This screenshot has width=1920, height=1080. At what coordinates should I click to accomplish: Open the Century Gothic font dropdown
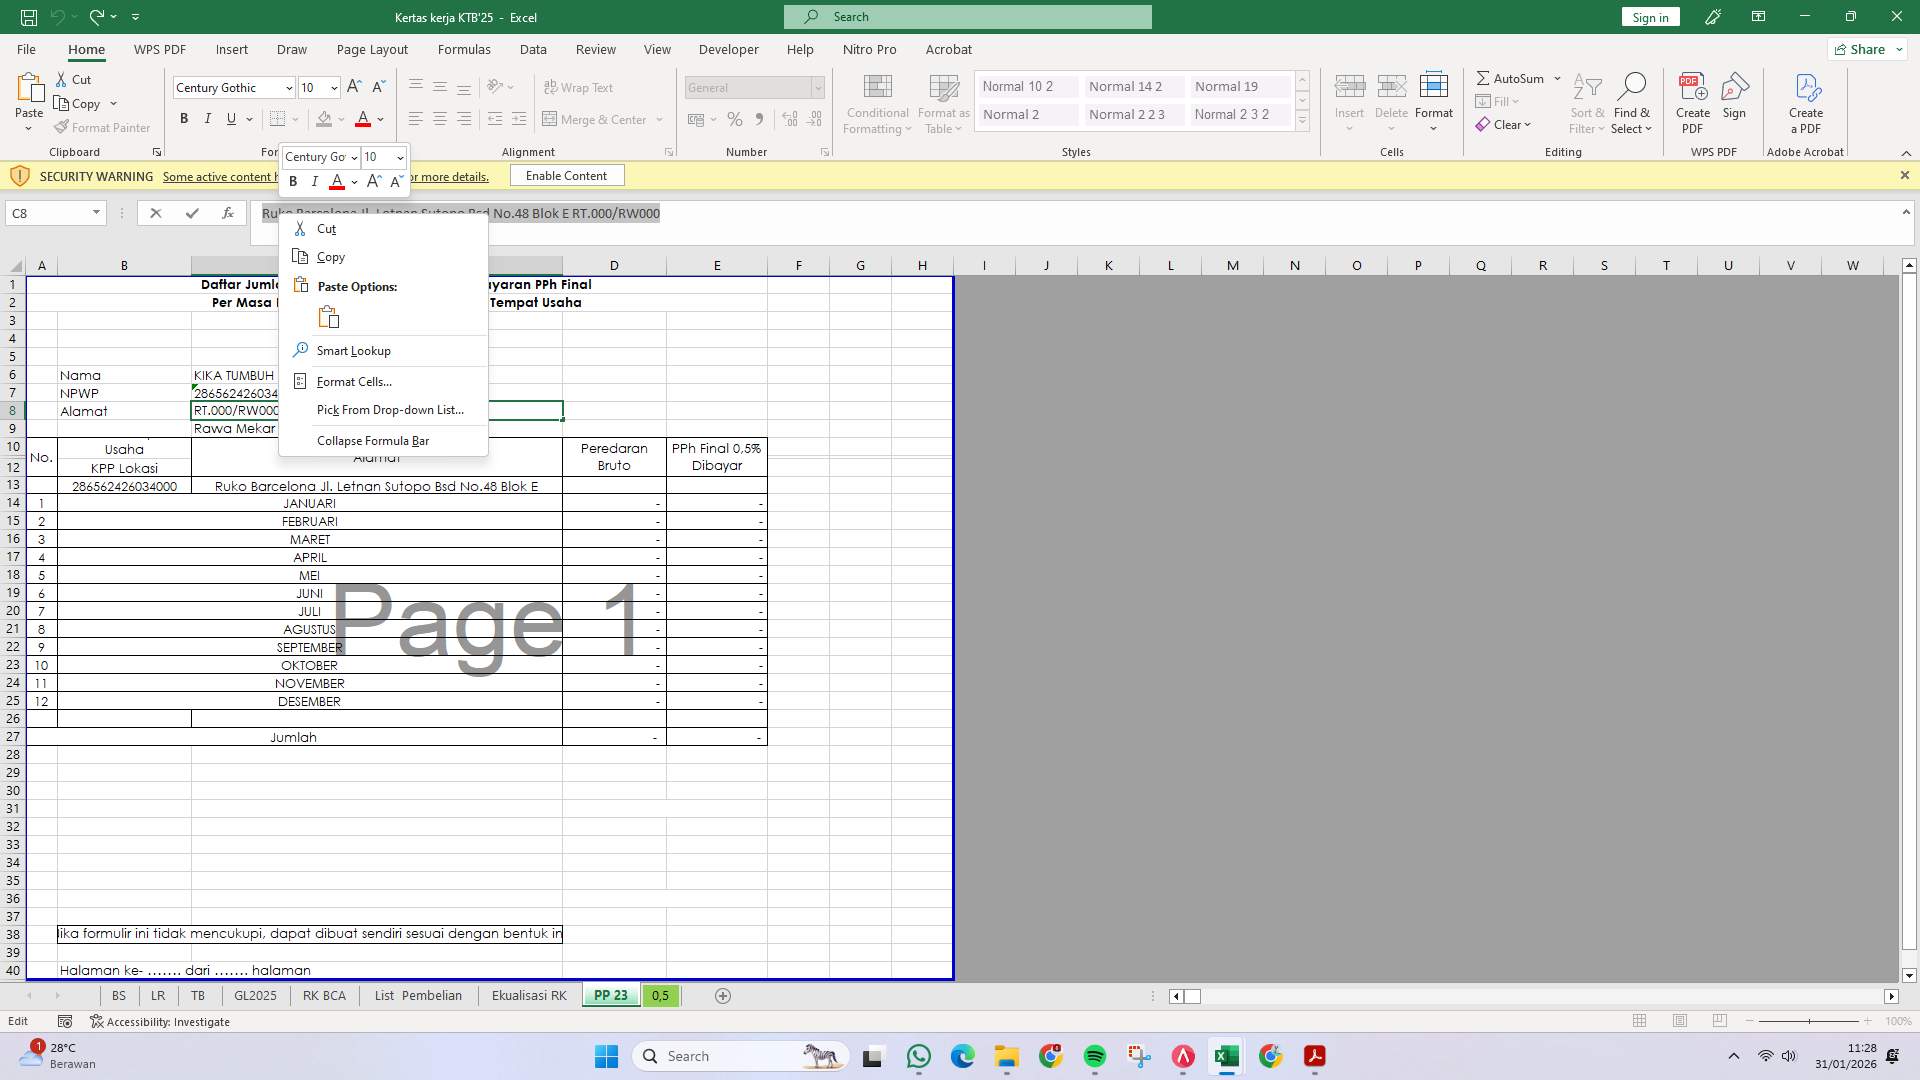click(289, 88)
